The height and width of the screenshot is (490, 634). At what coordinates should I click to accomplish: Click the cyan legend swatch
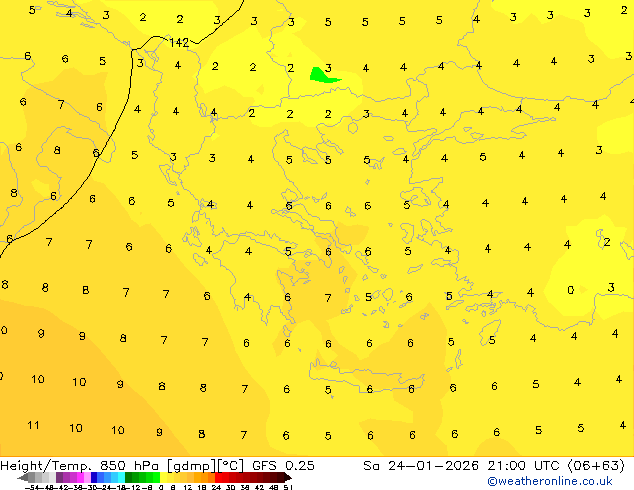click(x=121, y=477)
